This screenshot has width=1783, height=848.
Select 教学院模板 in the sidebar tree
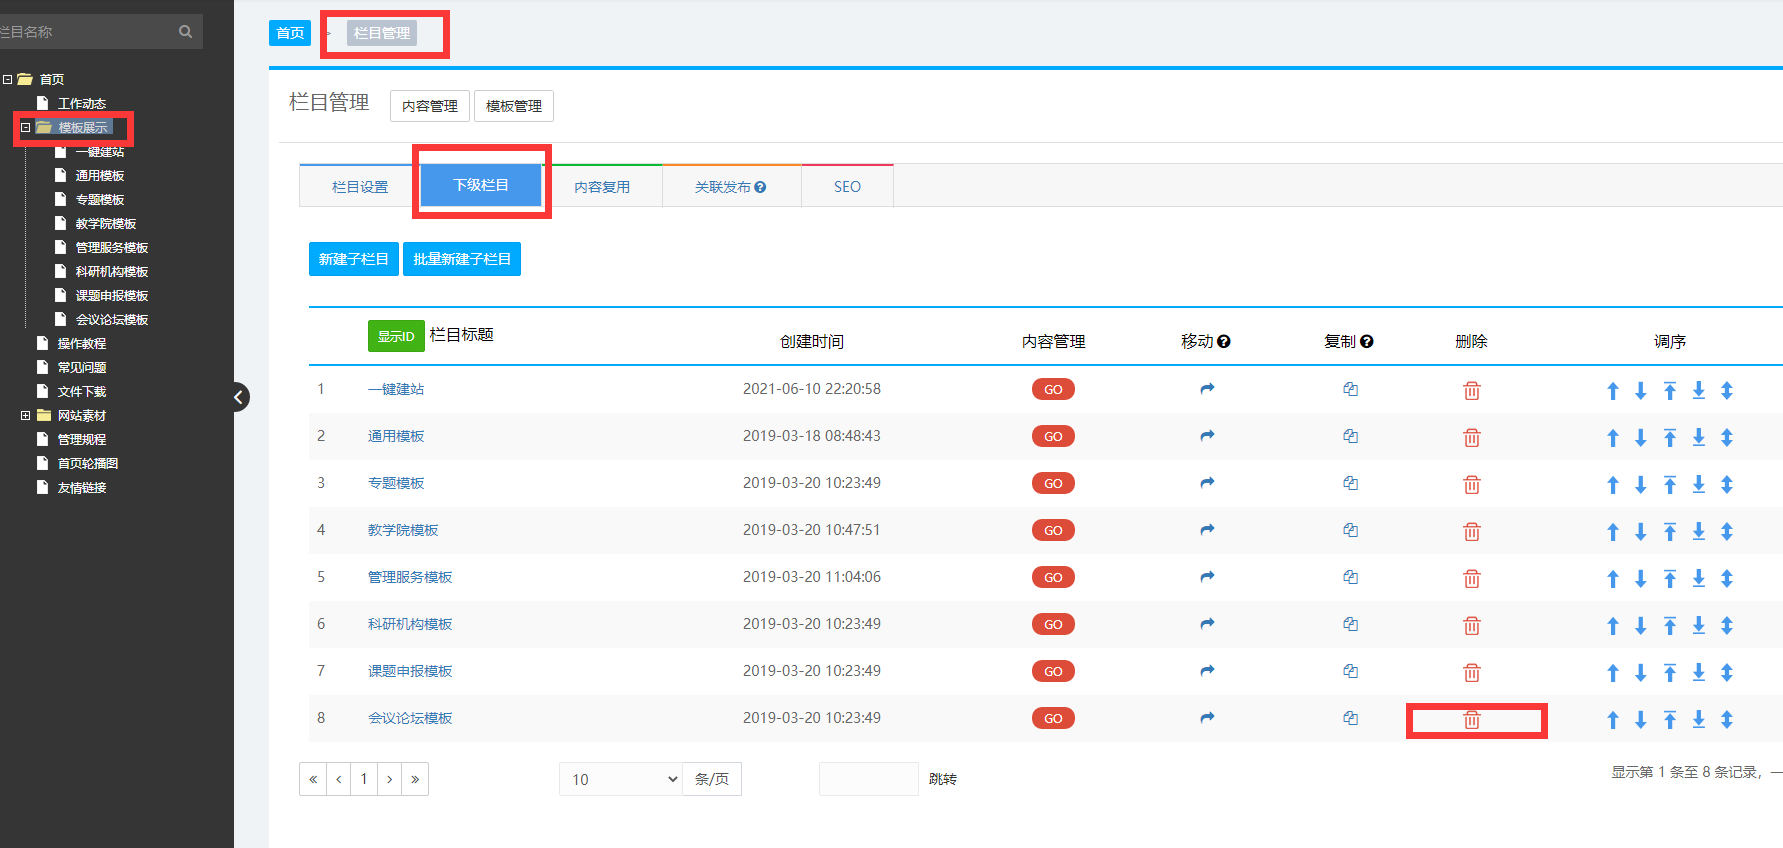pyautogui.click(x=106, y=223)
